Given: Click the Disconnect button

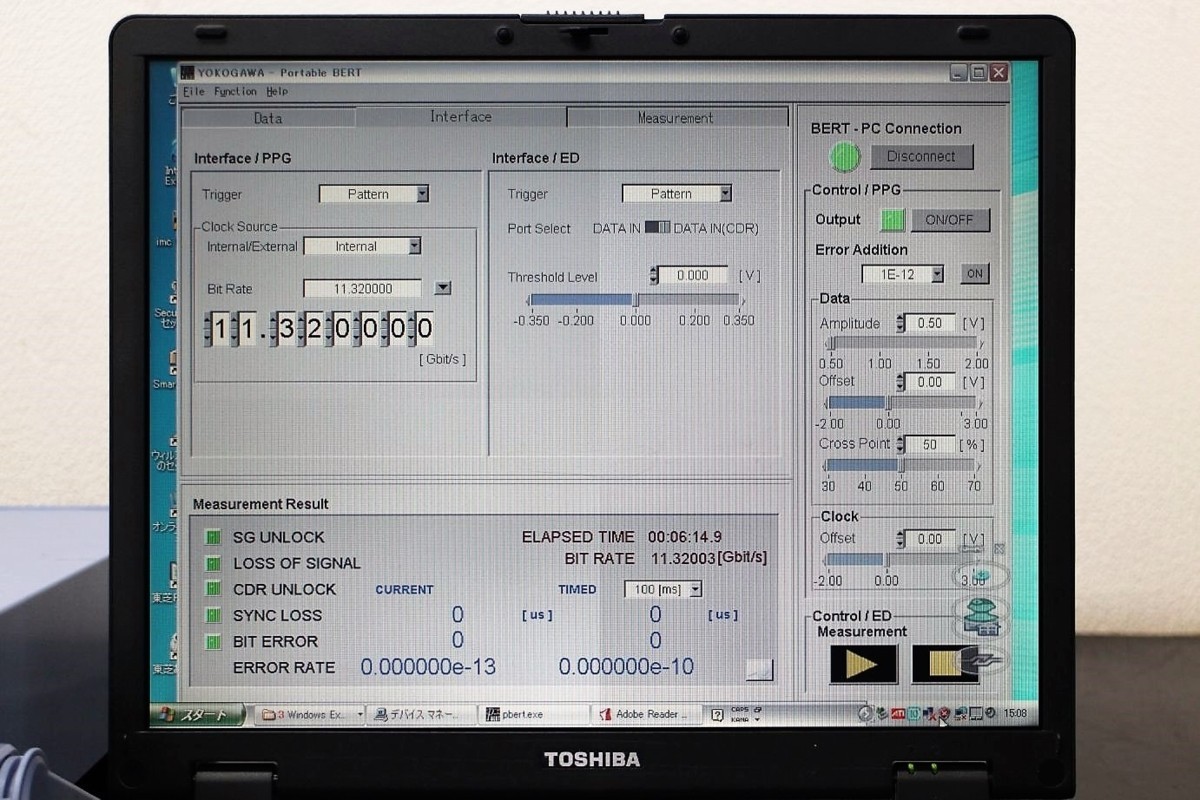Looking at the screenshot, I should [x=920, y=156].
